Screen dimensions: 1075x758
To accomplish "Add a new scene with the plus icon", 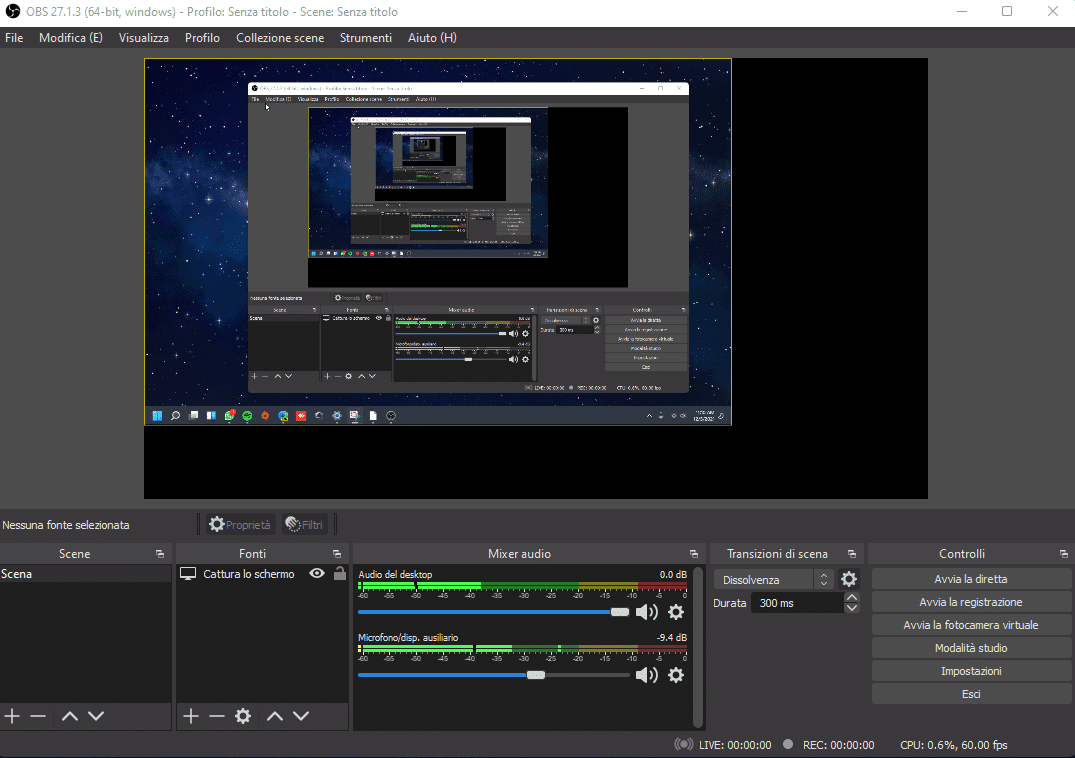I will 12,716.
